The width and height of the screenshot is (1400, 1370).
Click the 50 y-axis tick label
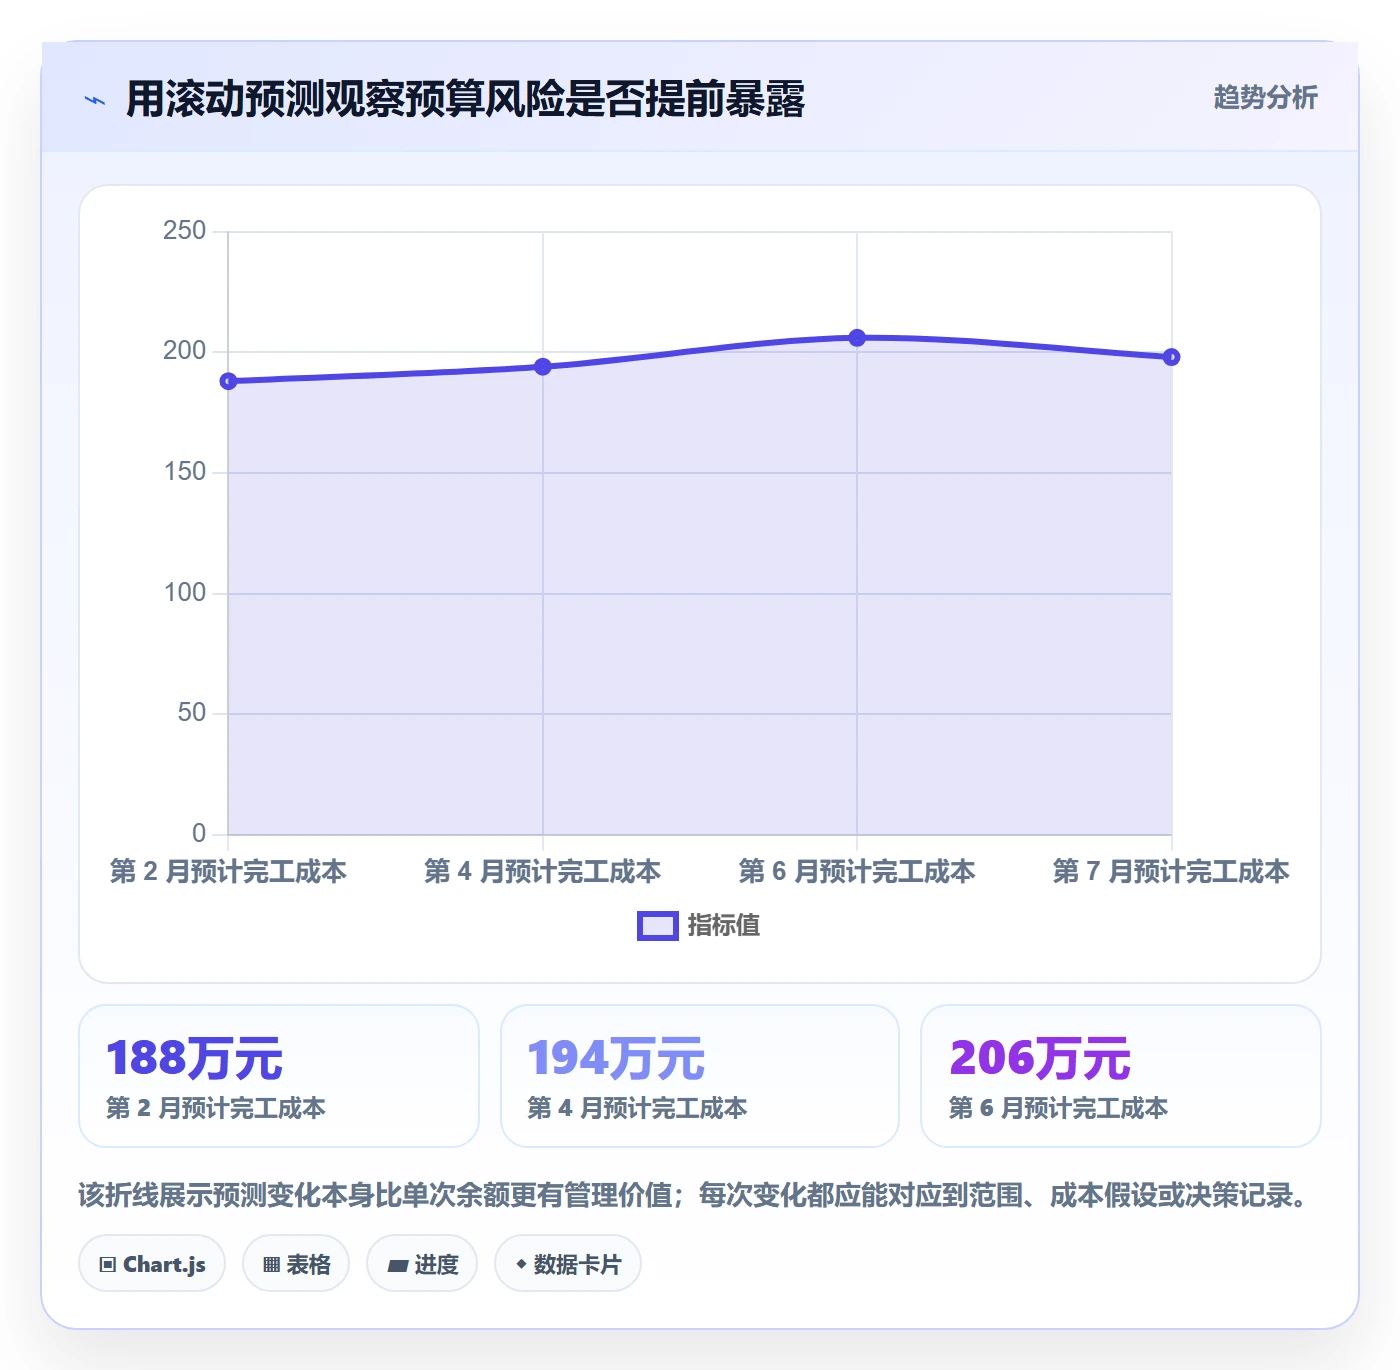pyautogui.click(x=191, y=713)
